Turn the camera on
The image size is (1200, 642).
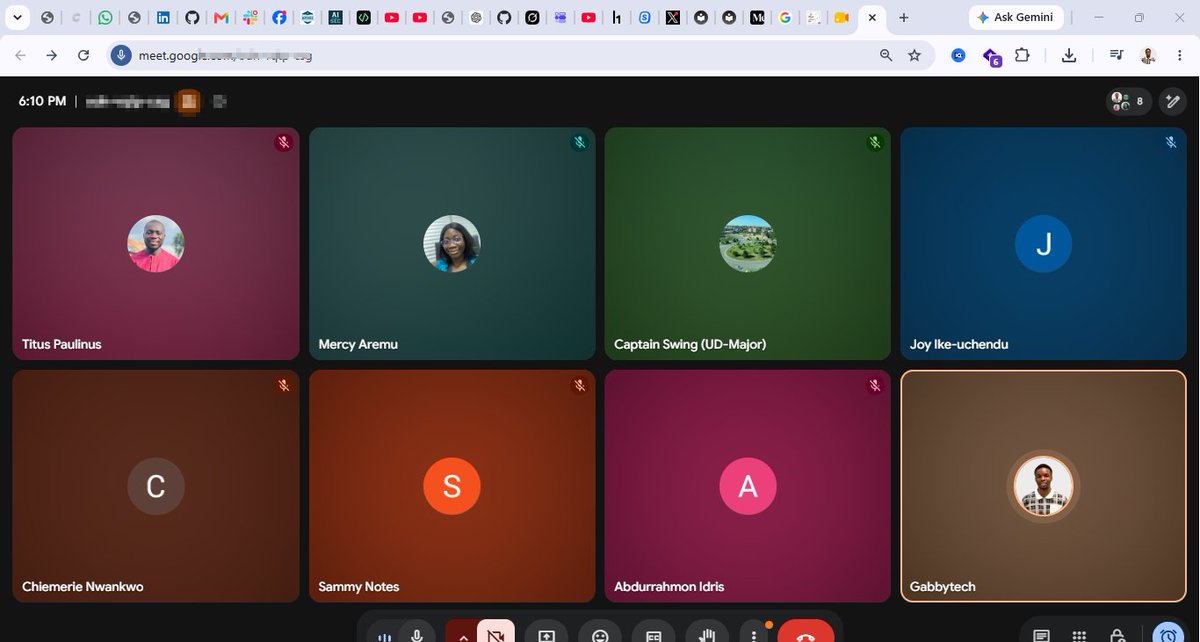point(495,635)
